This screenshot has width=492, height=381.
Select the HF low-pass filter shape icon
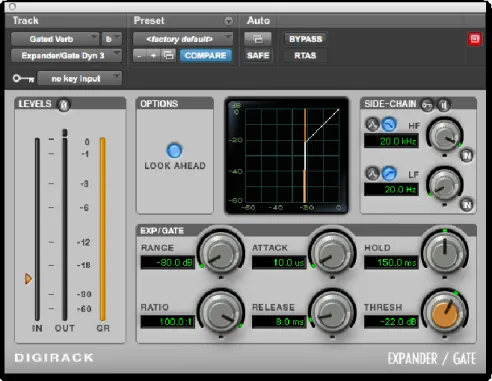click(x=389, y=124)
